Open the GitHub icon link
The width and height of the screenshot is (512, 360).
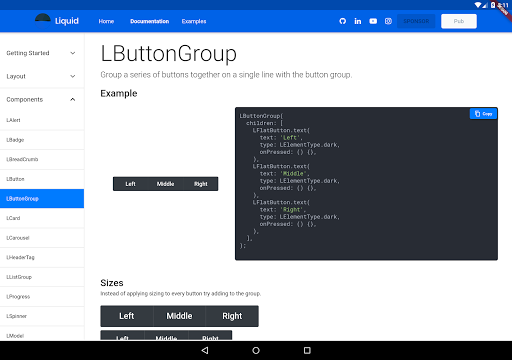point(342,21)
